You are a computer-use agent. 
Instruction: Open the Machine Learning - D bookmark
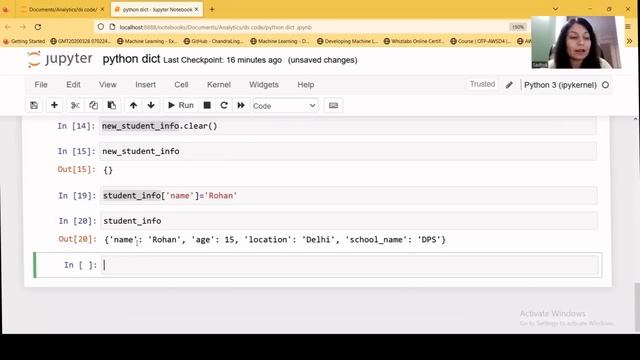280,41
